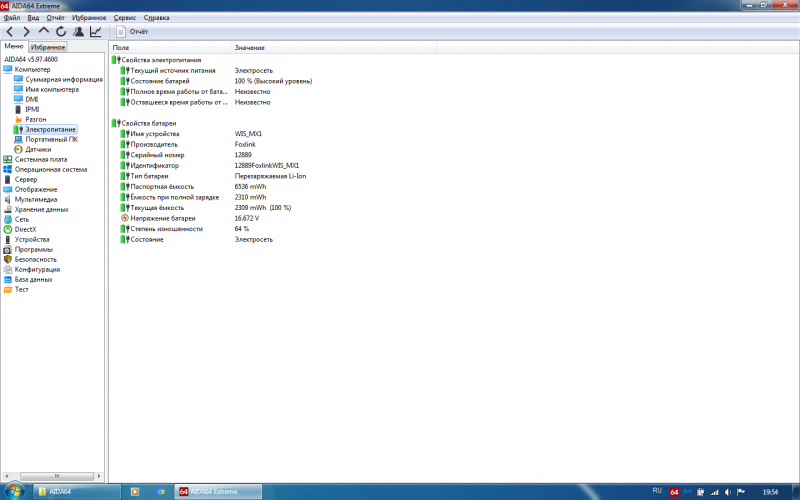This screenshot has height=500, width=800.
Task: Open the Сервис menu
Action: (124, 17)
